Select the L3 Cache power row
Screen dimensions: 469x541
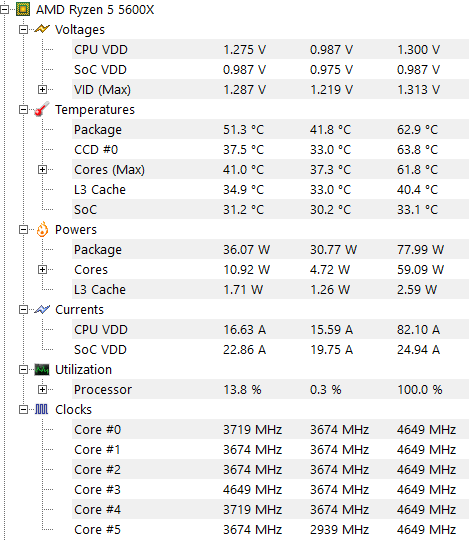[270, 289]
